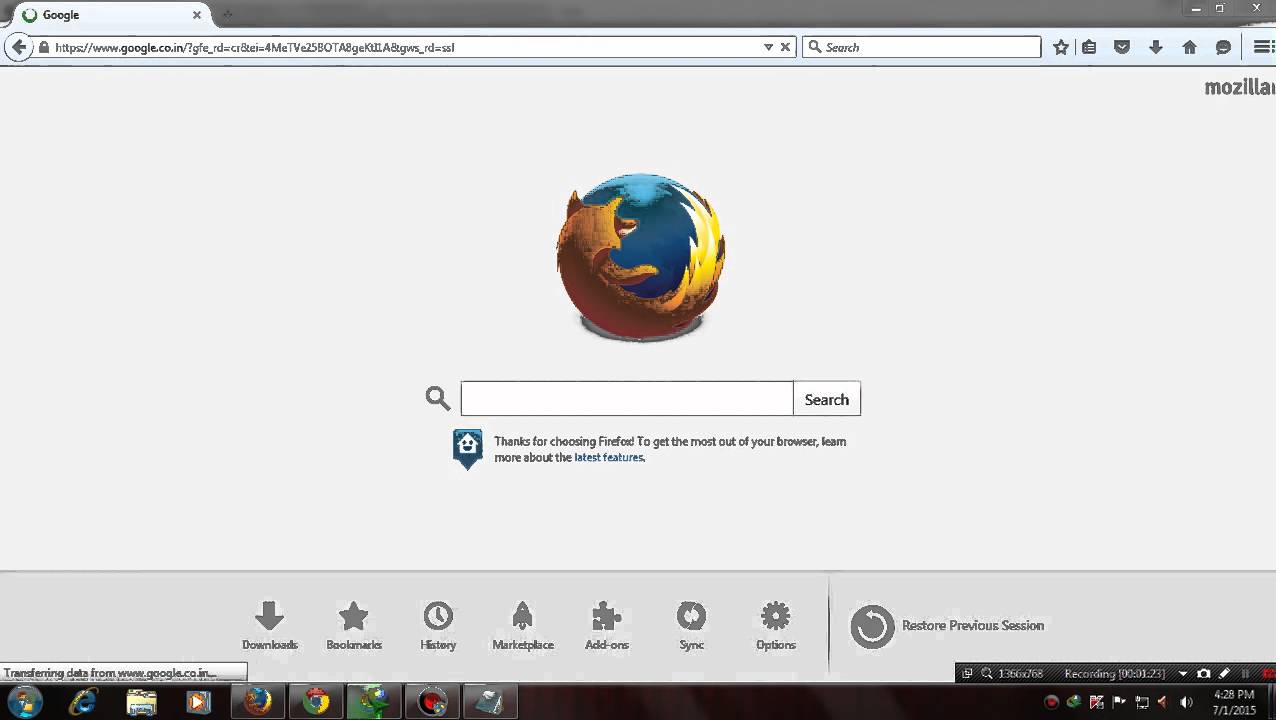Open Marketplace from the bottom launcher
The image size is (1276, 720).
click(x=522, y=626)
